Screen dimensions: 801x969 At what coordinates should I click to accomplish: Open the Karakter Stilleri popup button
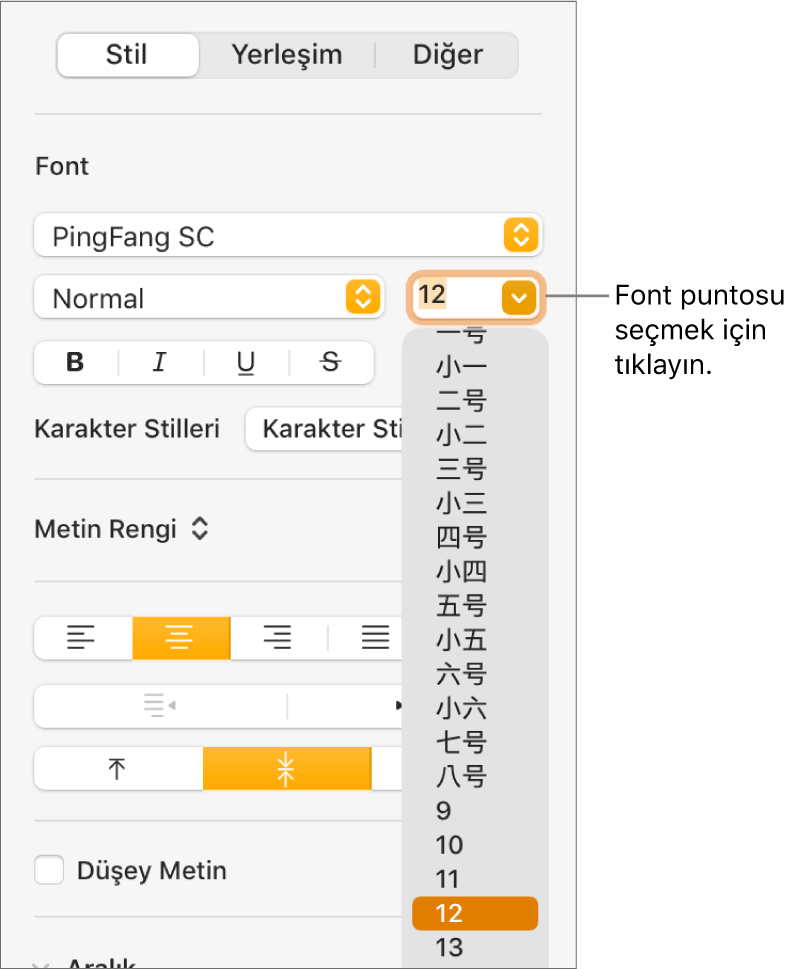point(325,429)
